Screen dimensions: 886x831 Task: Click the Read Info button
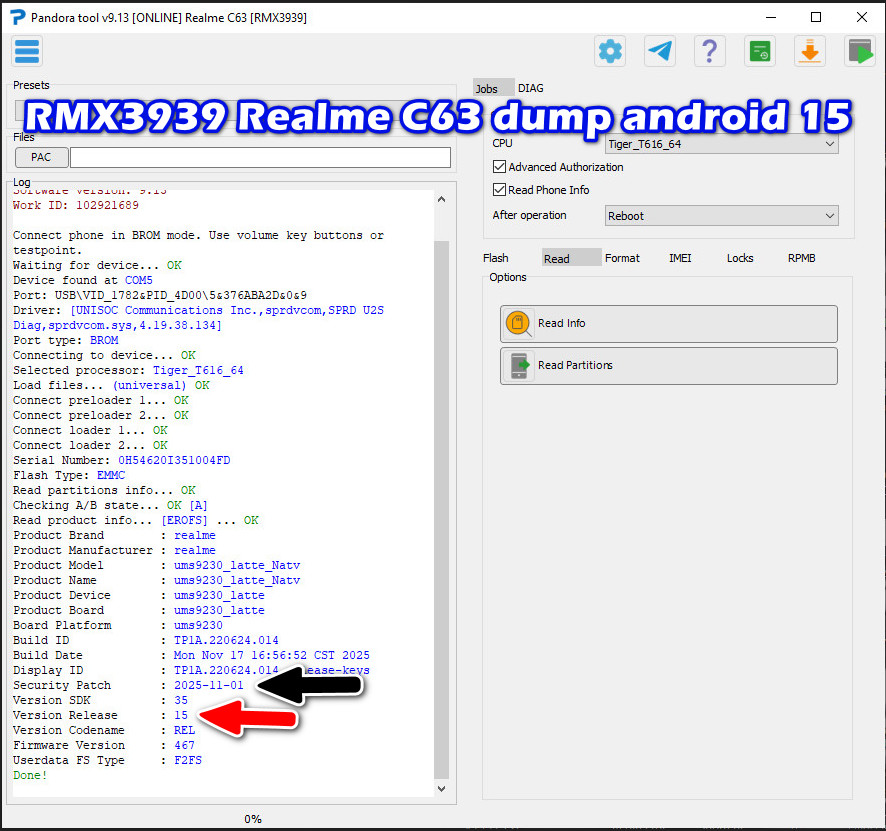(x=668, y=323)
